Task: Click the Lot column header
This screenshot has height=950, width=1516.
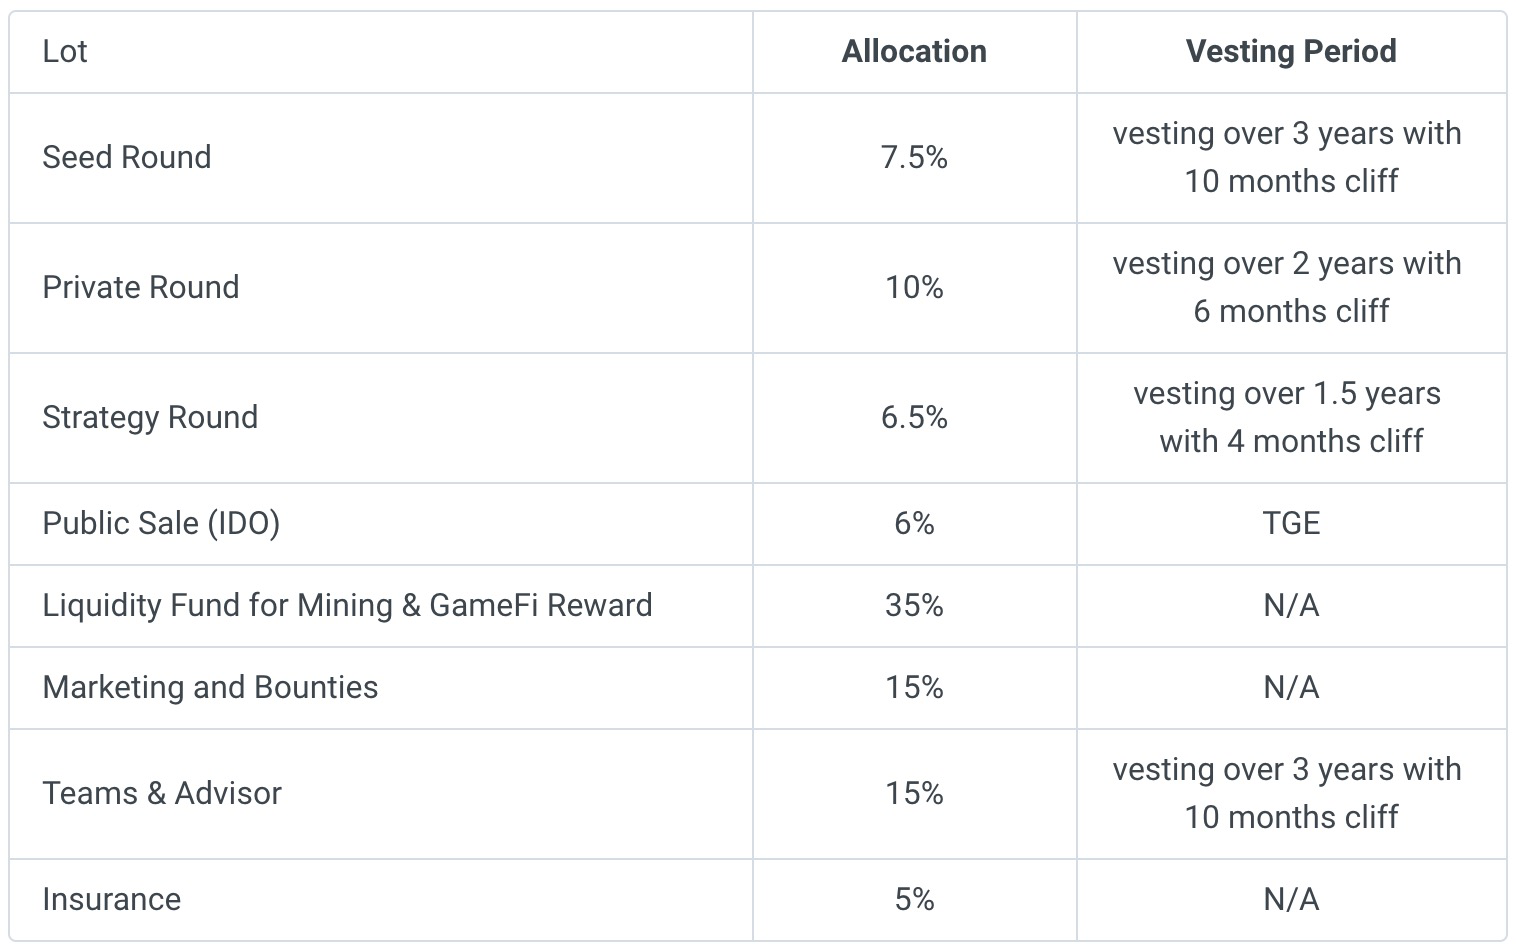Action: (65, 52)
